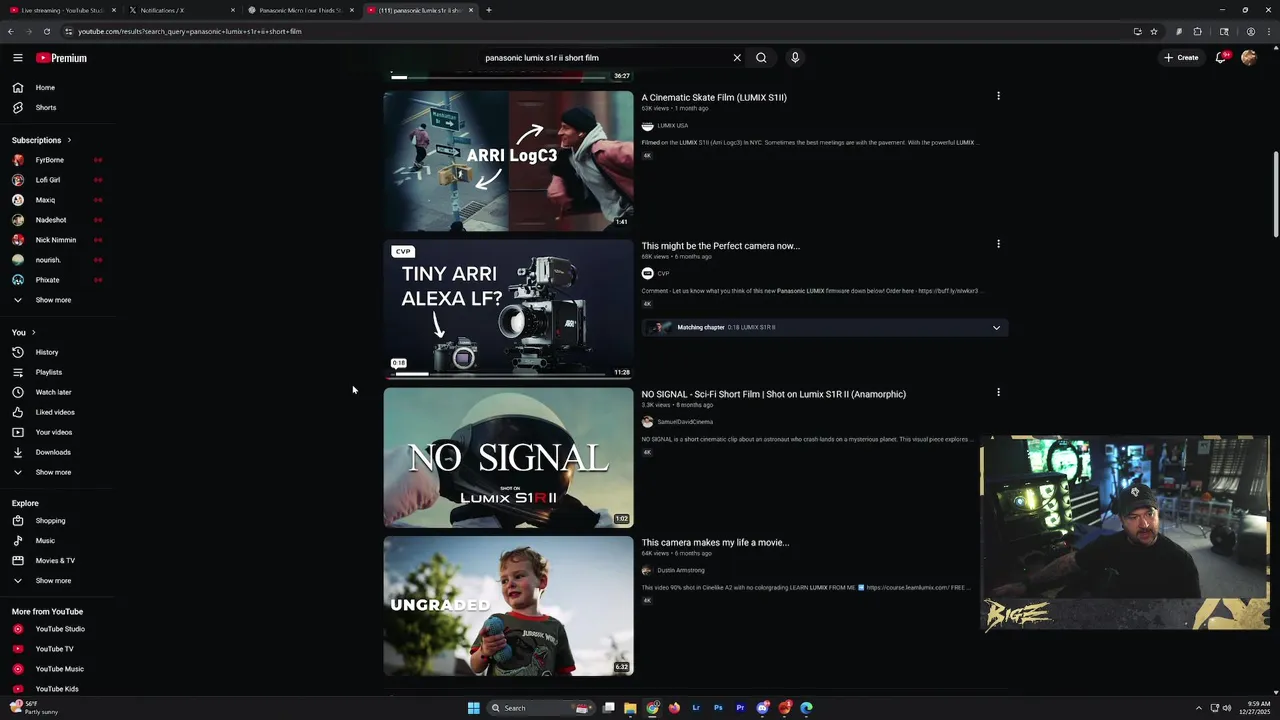Click the browser address bar URL
This screenshot has width=1280, height=720.
pos(190,31)
